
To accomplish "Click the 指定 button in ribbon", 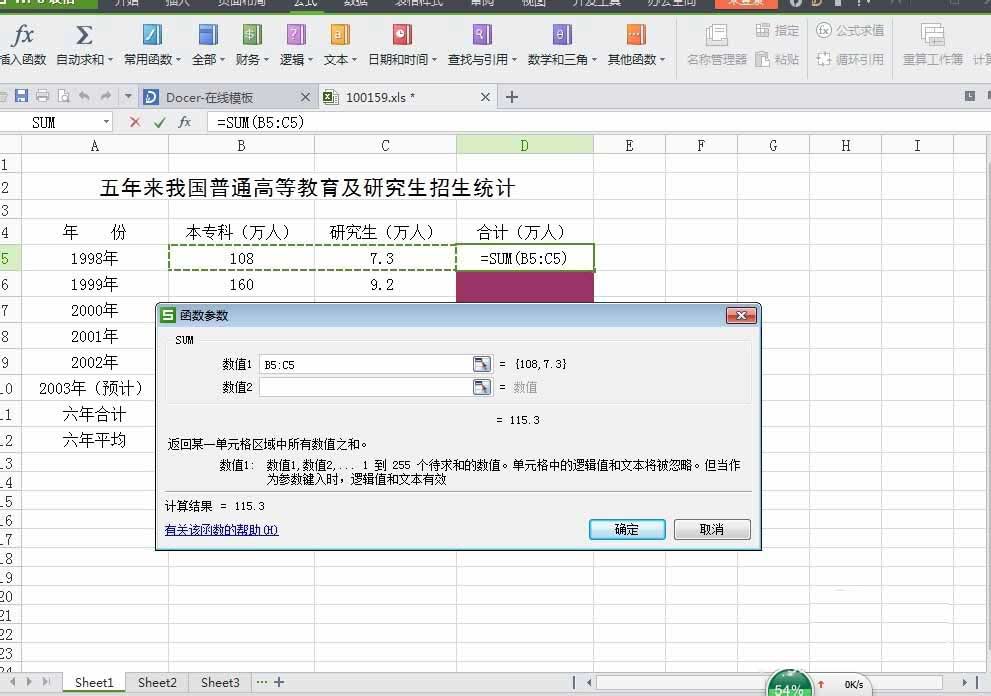I will coord(777,30).
